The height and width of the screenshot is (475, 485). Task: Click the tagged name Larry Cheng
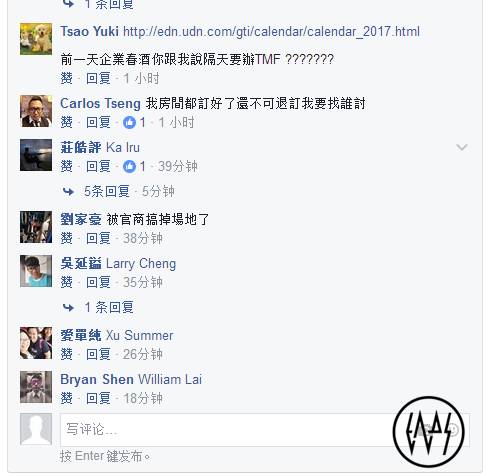pos(141,264)
